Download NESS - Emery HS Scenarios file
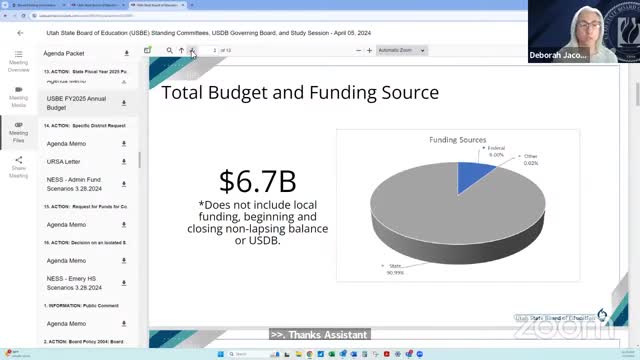The width and height of the screenshot is (640, 360). (124, 283)
